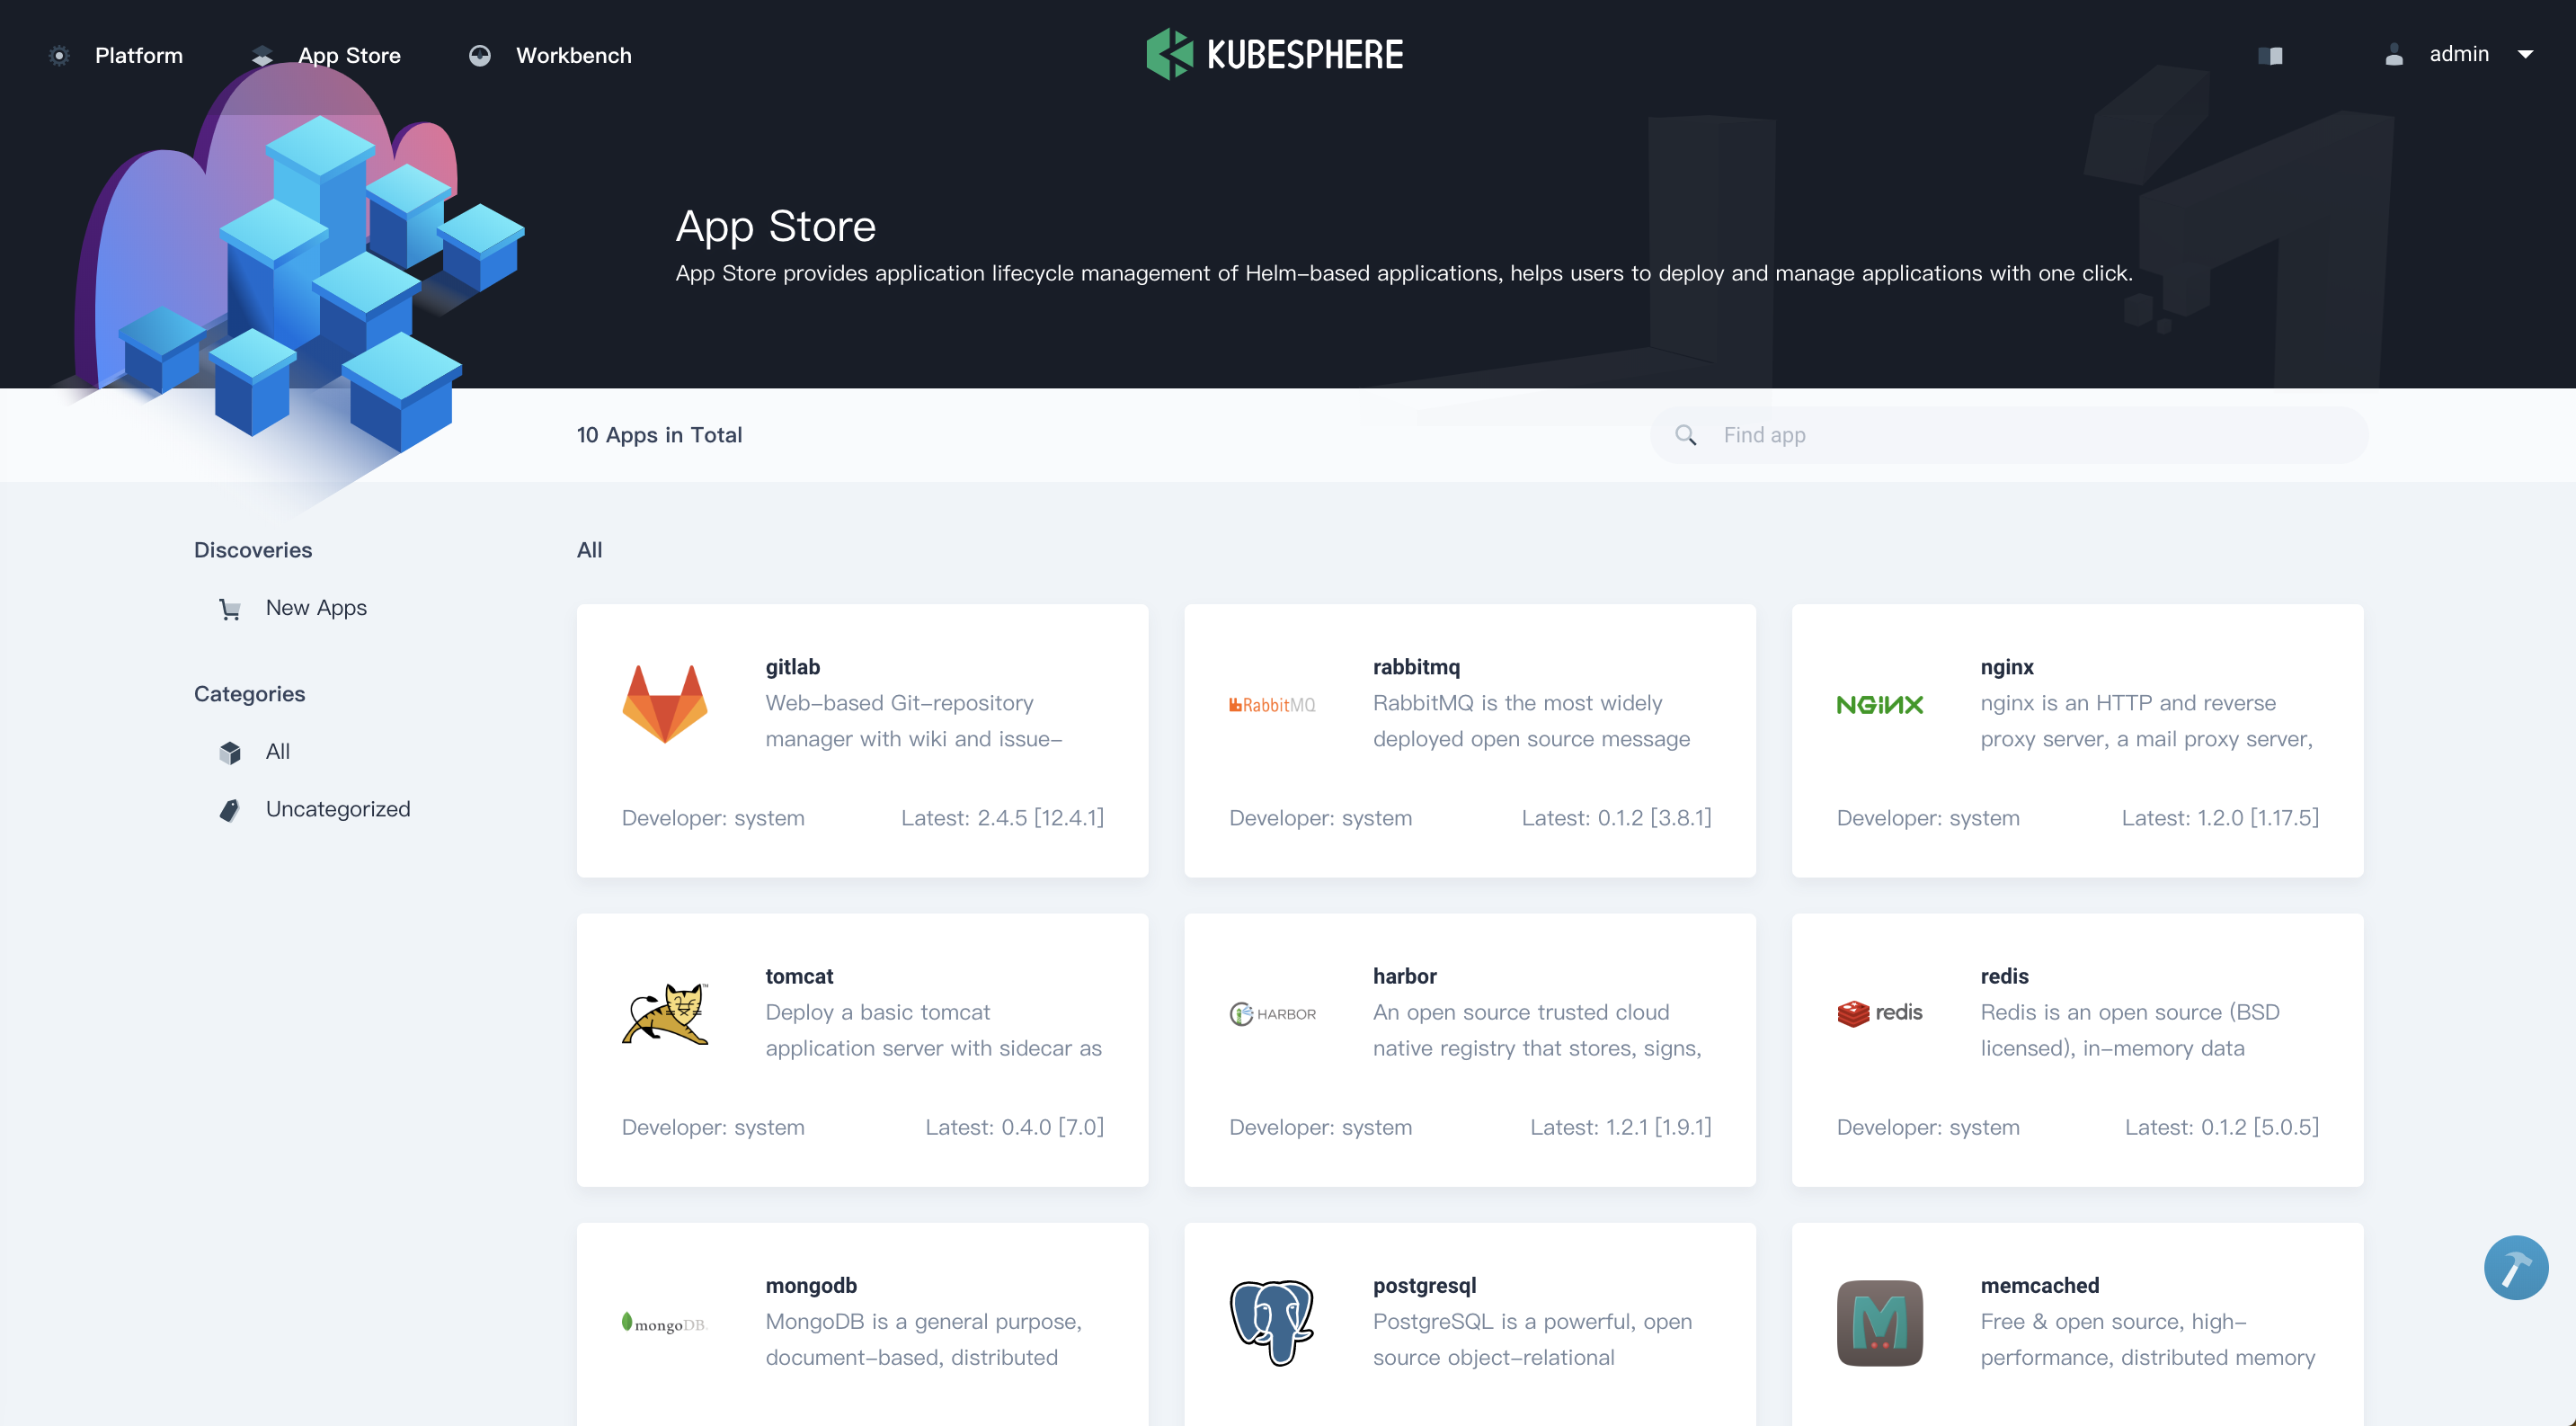Click the harbor description text
This screenshot has height=1426, width=2576.
pos(1537,1030)
